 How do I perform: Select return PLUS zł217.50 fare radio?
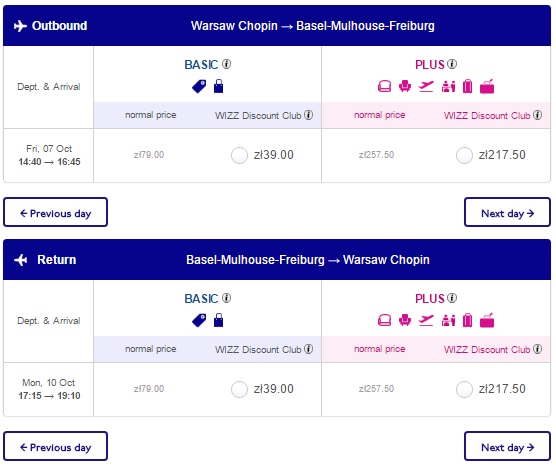[464, 389]
